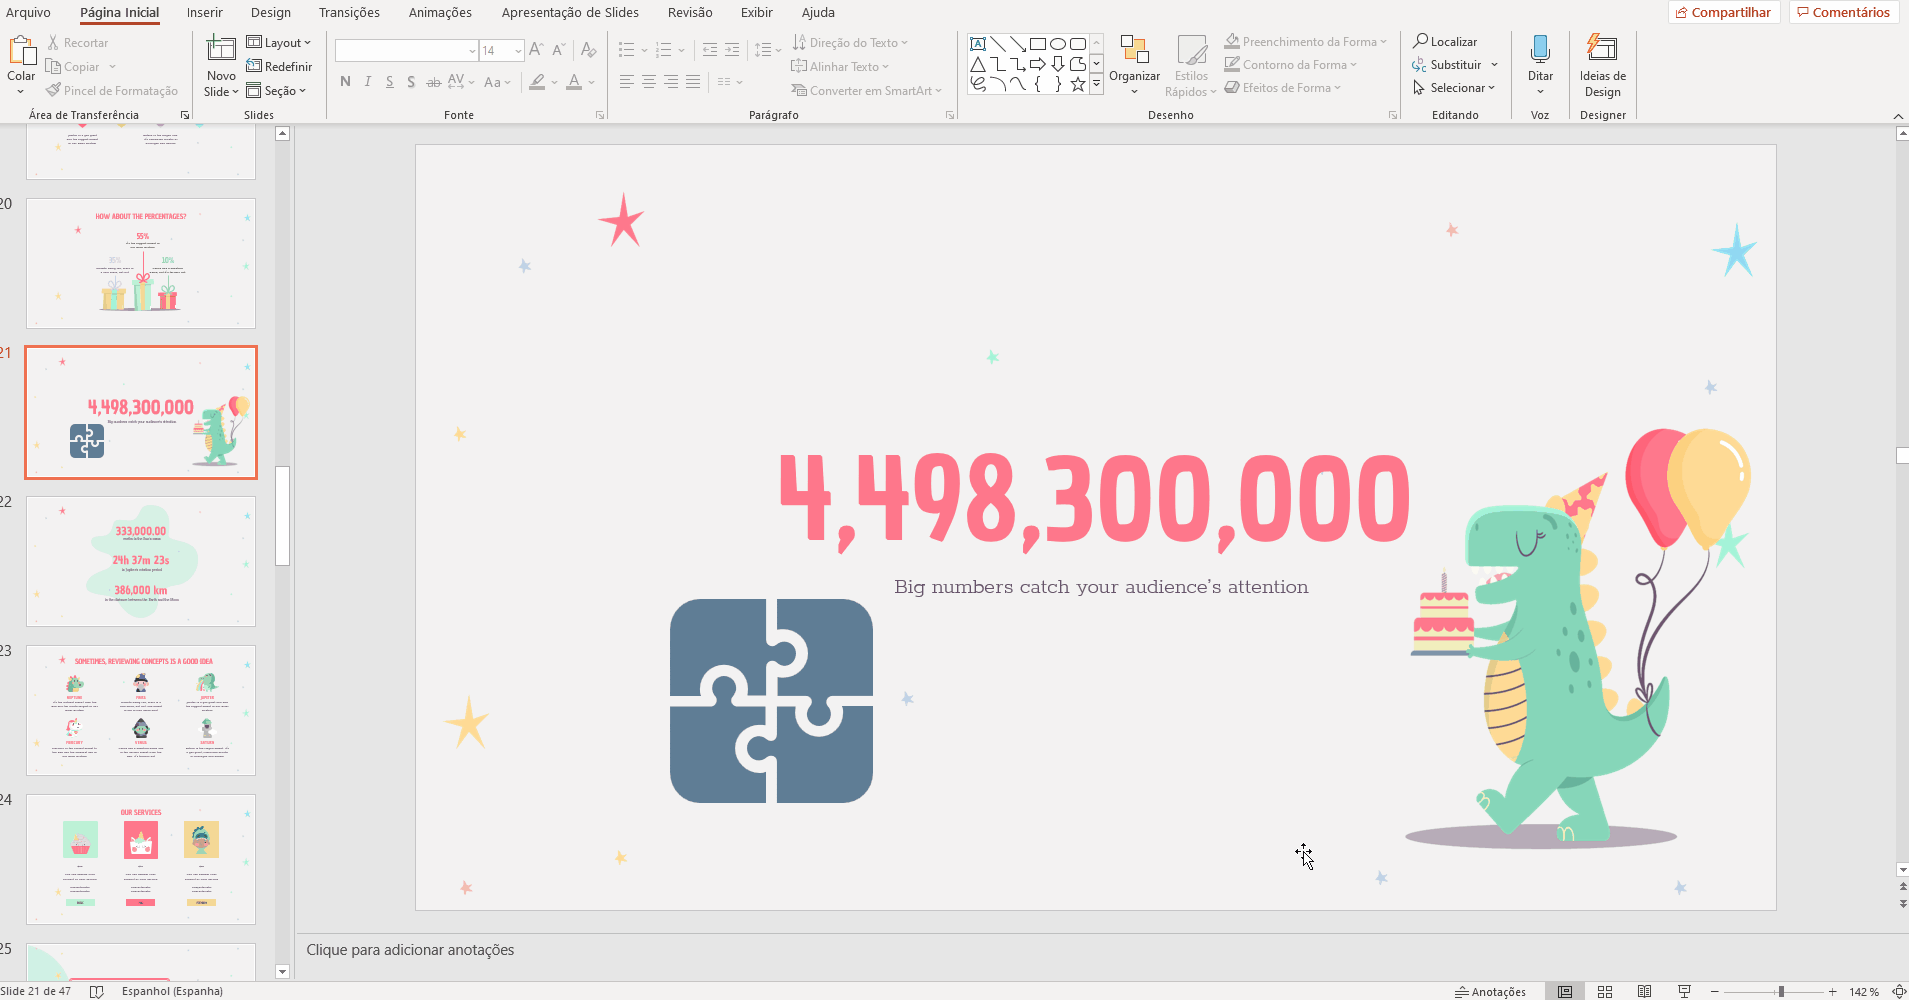Image resolution: width=1909 pixels, height=1000 pixels.
Task: Open the Arquivo menu
Action: point(28,12)
